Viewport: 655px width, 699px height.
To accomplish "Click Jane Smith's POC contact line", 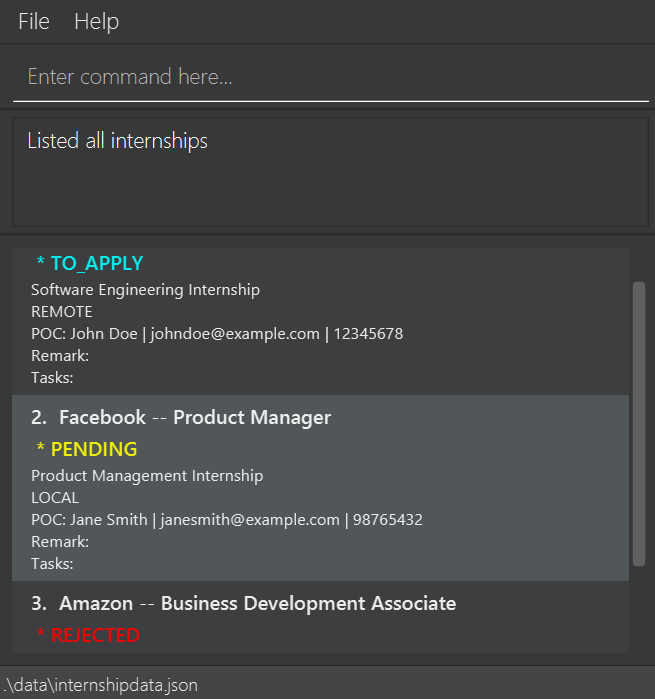I will coord(227,520).
